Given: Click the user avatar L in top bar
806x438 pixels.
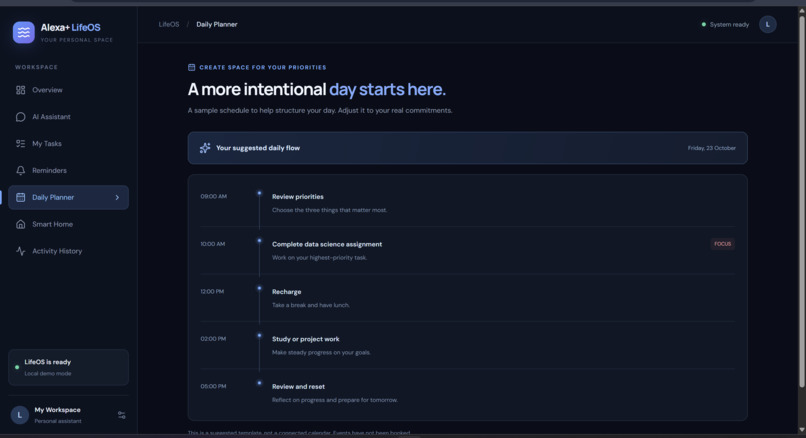Looking at the screenshot, I should point(767,24).
